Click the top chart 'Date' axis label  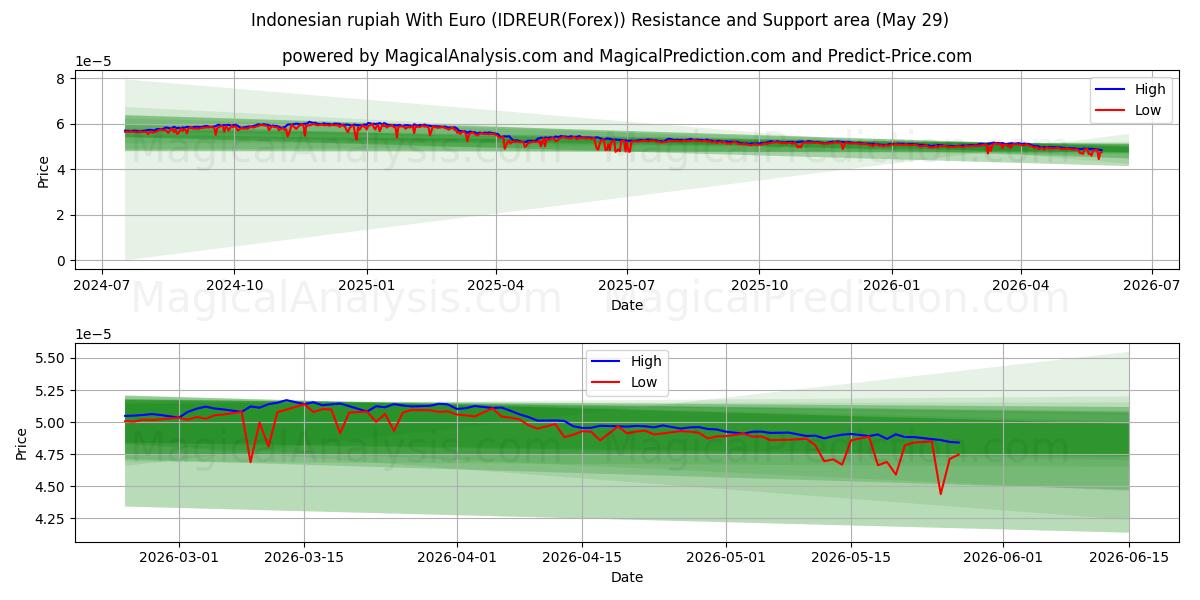coord(627,305)
